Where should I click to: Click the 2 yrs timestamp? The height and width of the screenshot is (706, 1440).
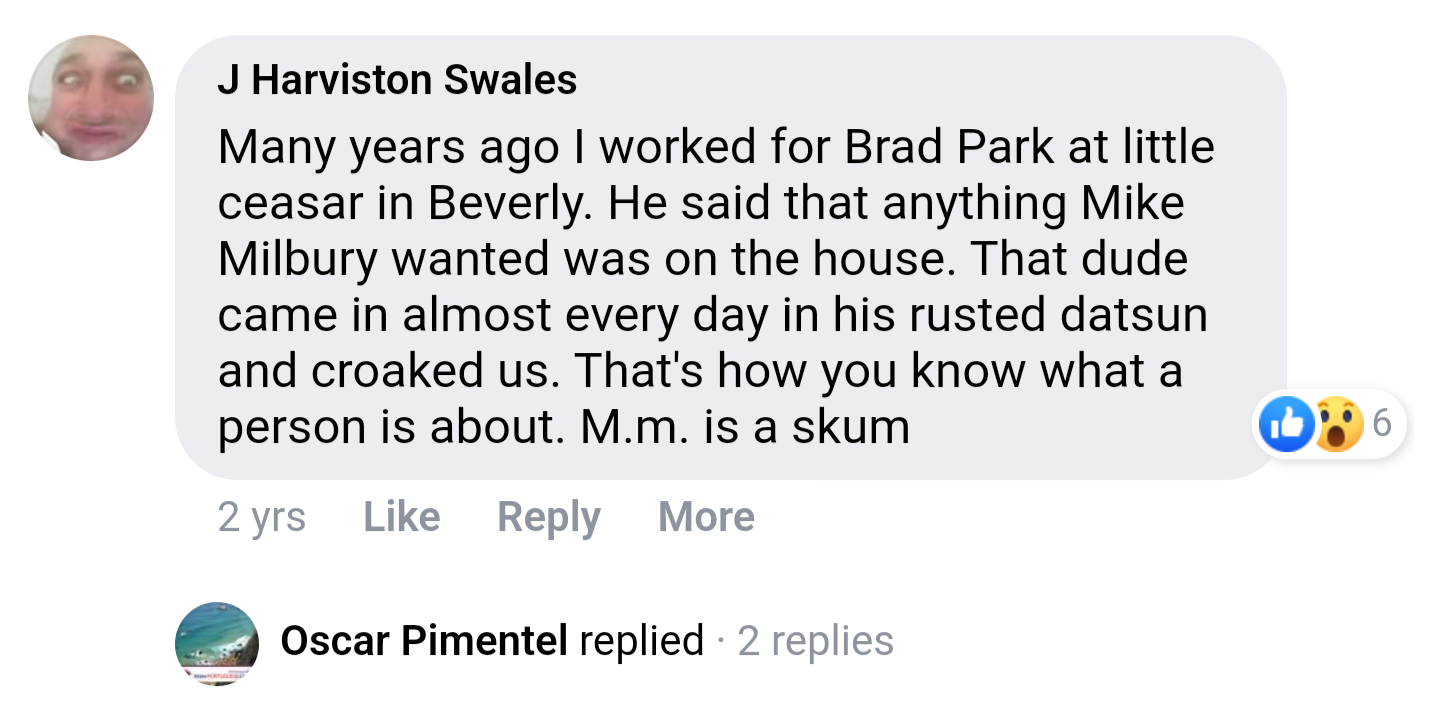[x=261, y=517]
